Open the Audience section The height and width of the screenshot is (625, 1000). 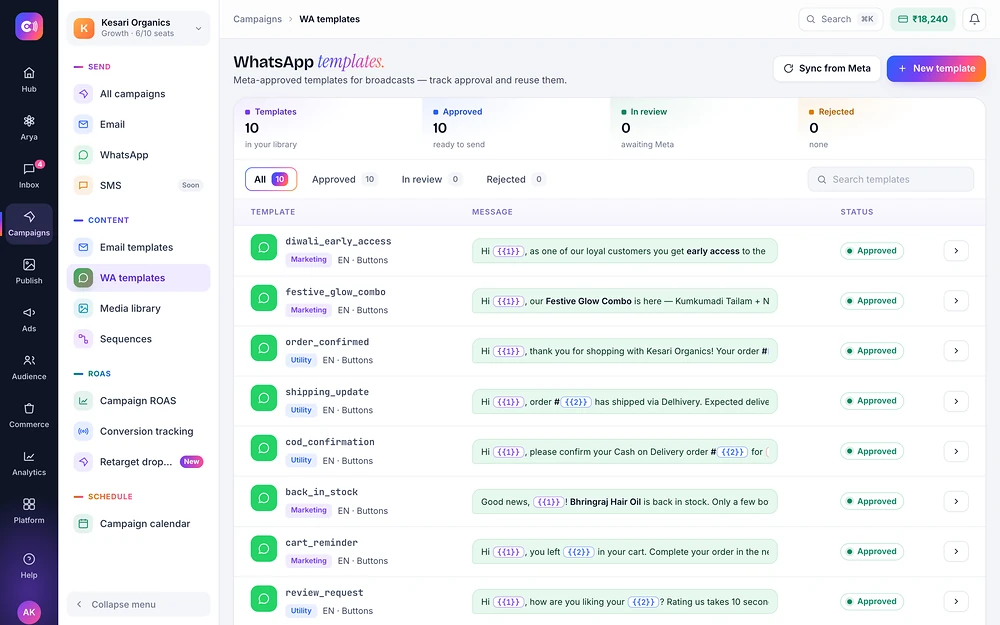(x=29, y=367)
